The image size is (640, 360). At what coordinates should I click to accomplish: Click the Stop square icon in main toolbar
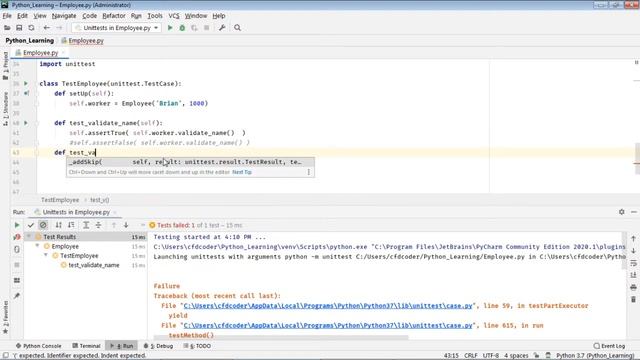pos(207,28)
